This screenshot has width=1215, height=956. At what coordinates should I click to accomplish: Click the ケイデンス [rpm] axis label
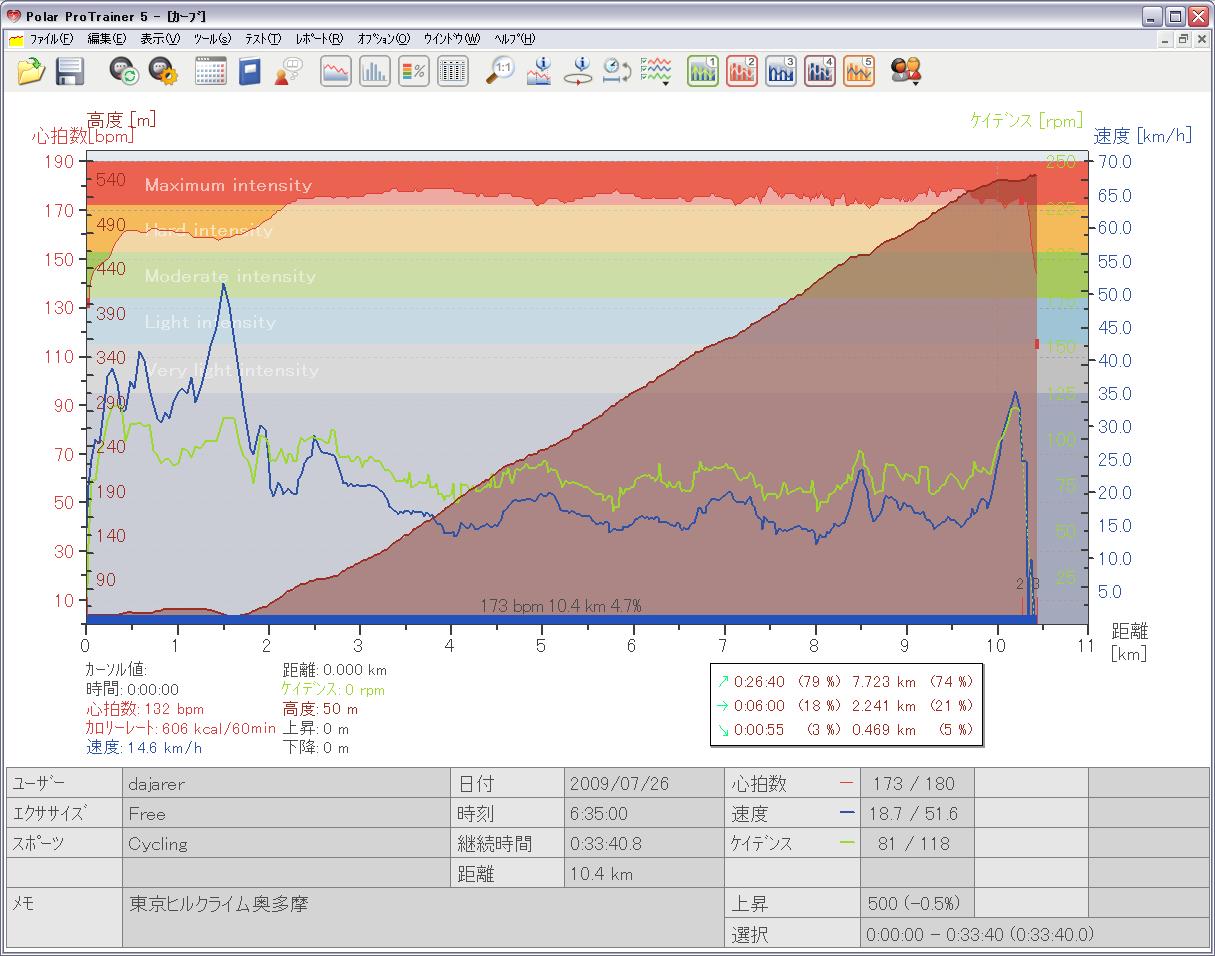(x=1026, y=121)
